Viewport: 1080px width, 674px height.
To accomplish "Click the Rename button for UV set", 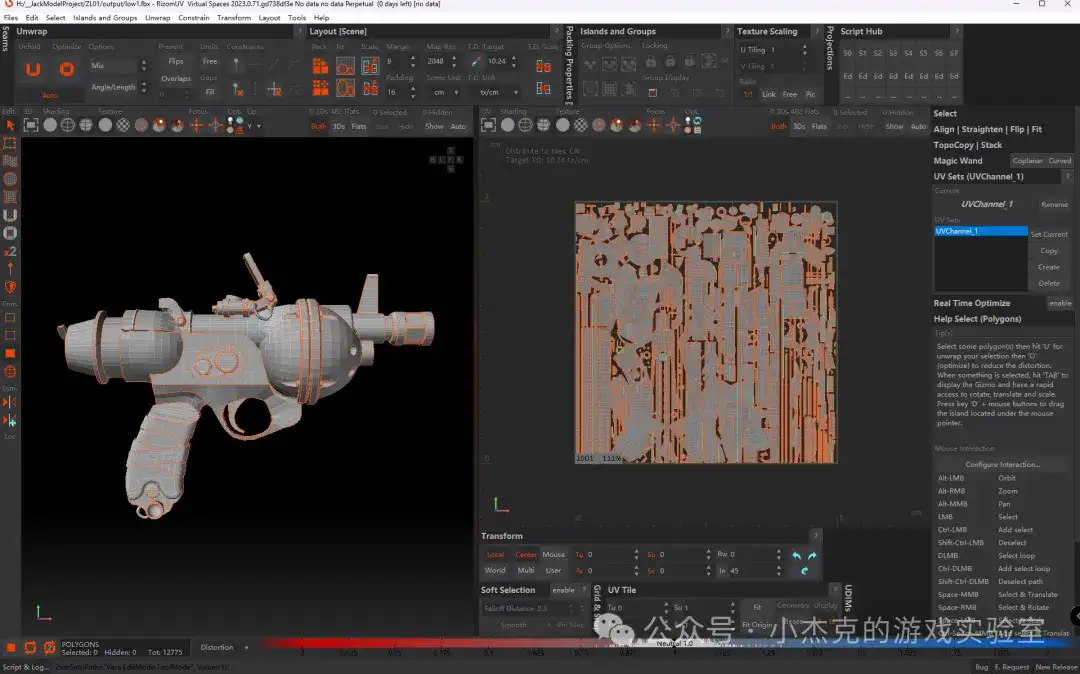I will pyautogui.click(x=1054, y=204).
